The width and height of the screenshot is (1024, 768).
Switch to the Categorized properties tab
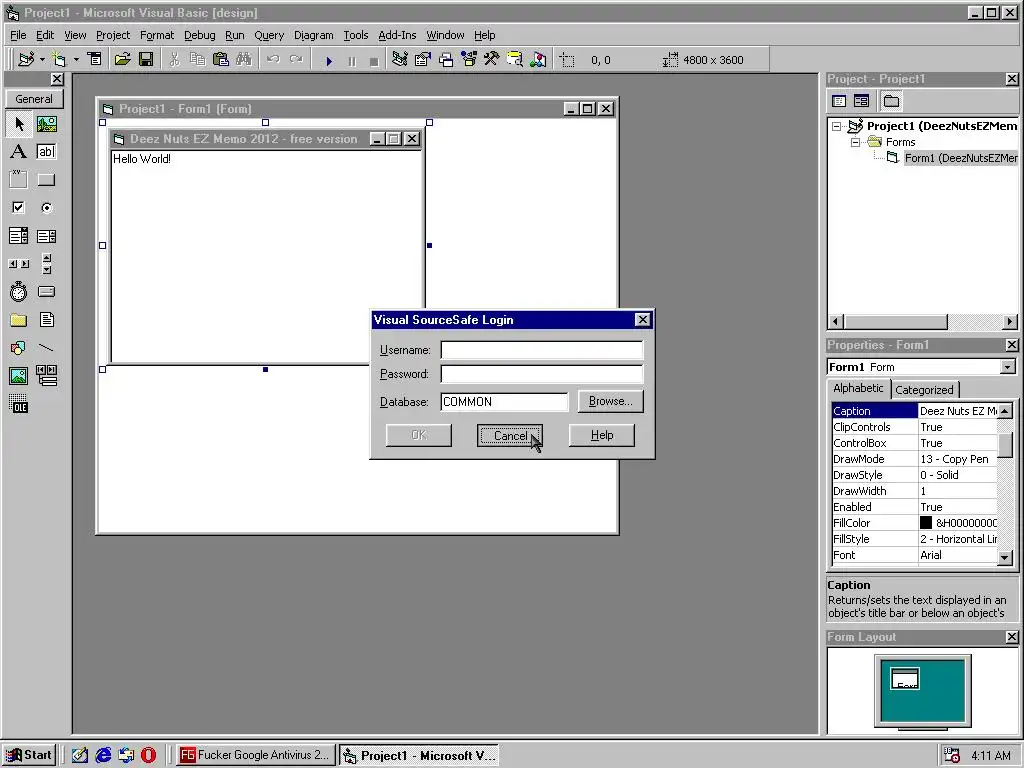point(924,390)
